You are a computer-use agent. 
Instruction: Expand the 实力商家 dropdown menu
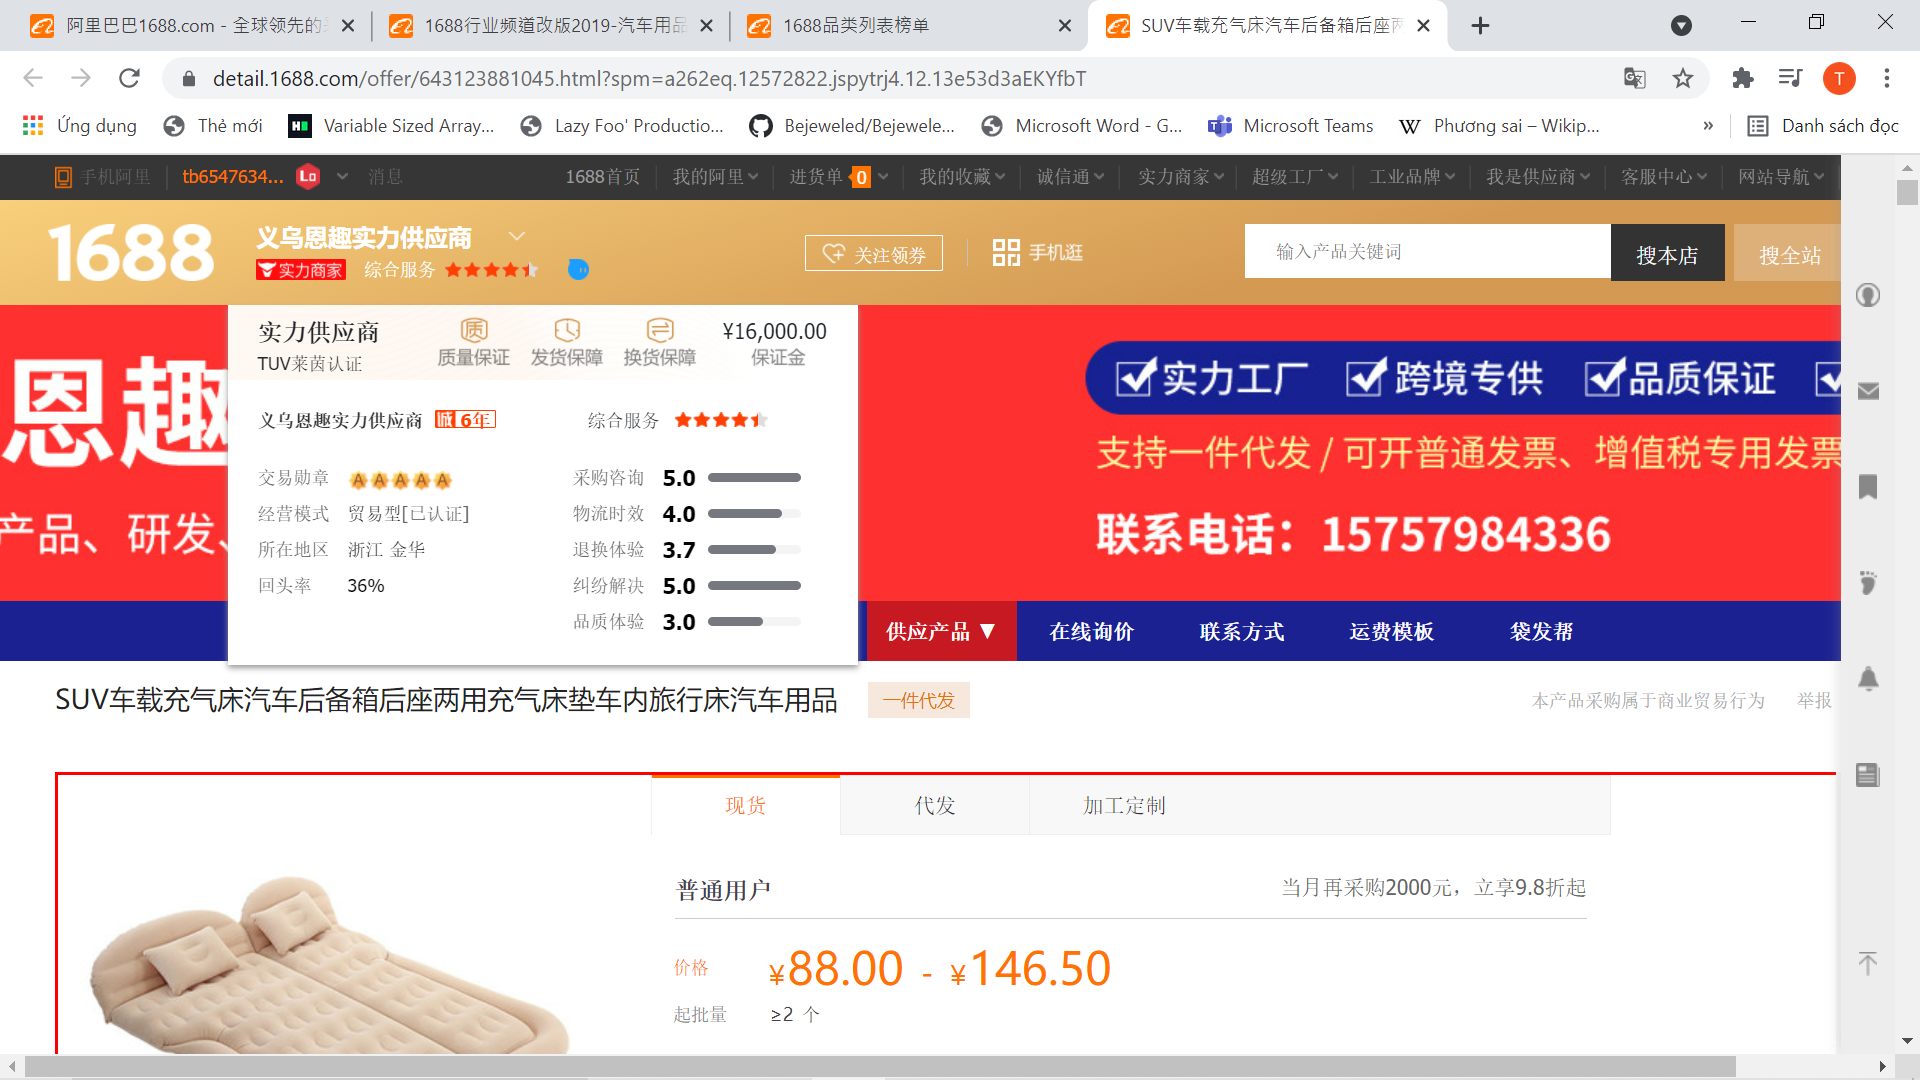click(x=1181, y=177)
